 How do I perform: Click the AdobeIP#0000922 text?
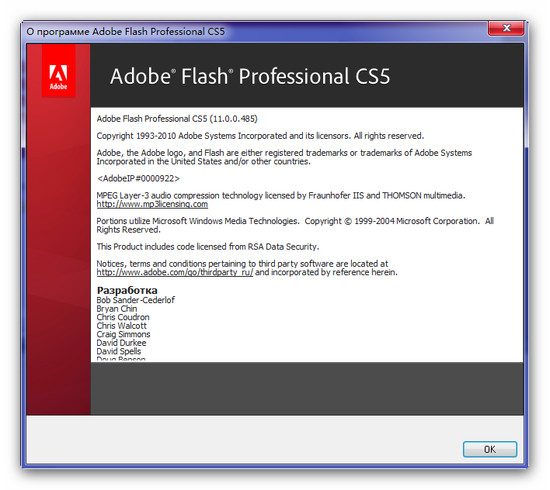tap(138, 179)
